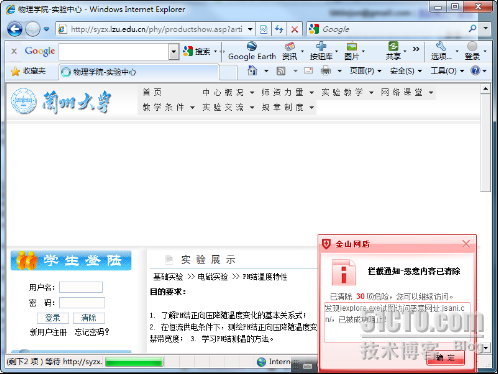Screen dimensions: 498x374
Task: Click the Lanzhou University logo
Action: tap(60, 101)
